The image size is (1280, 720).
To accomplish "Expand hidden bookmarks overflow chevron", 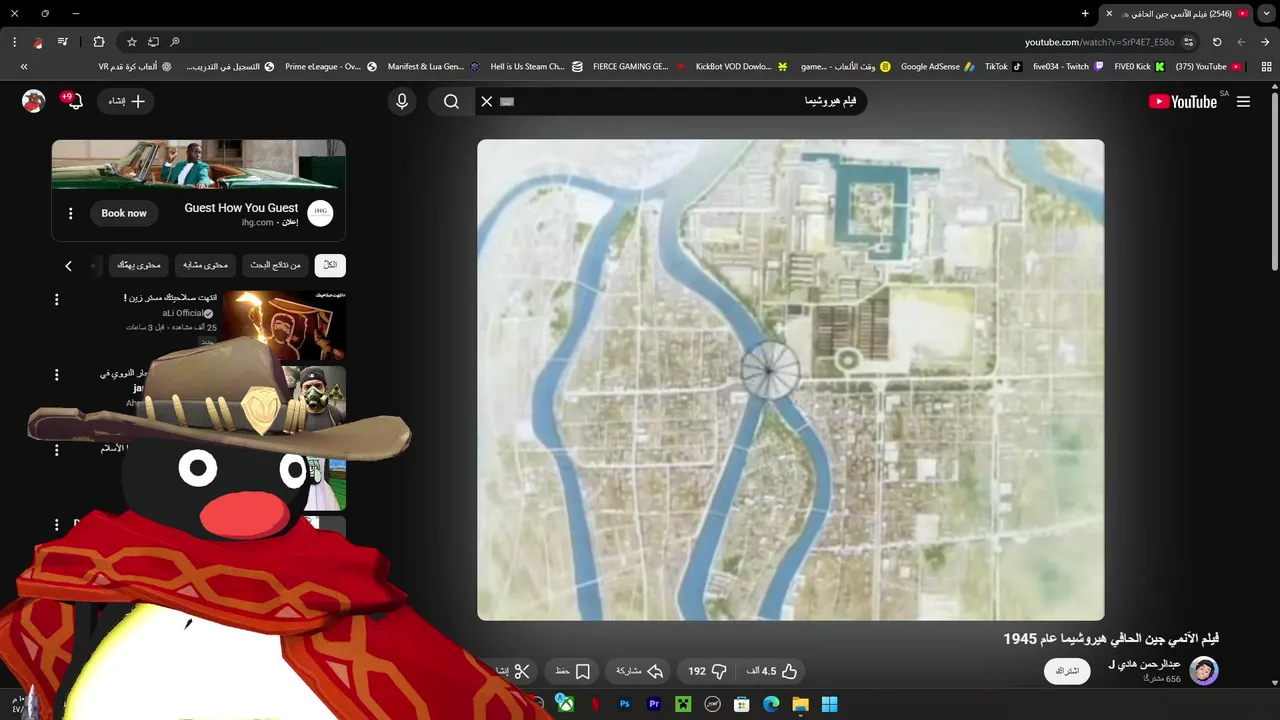I will pos(24,67).
